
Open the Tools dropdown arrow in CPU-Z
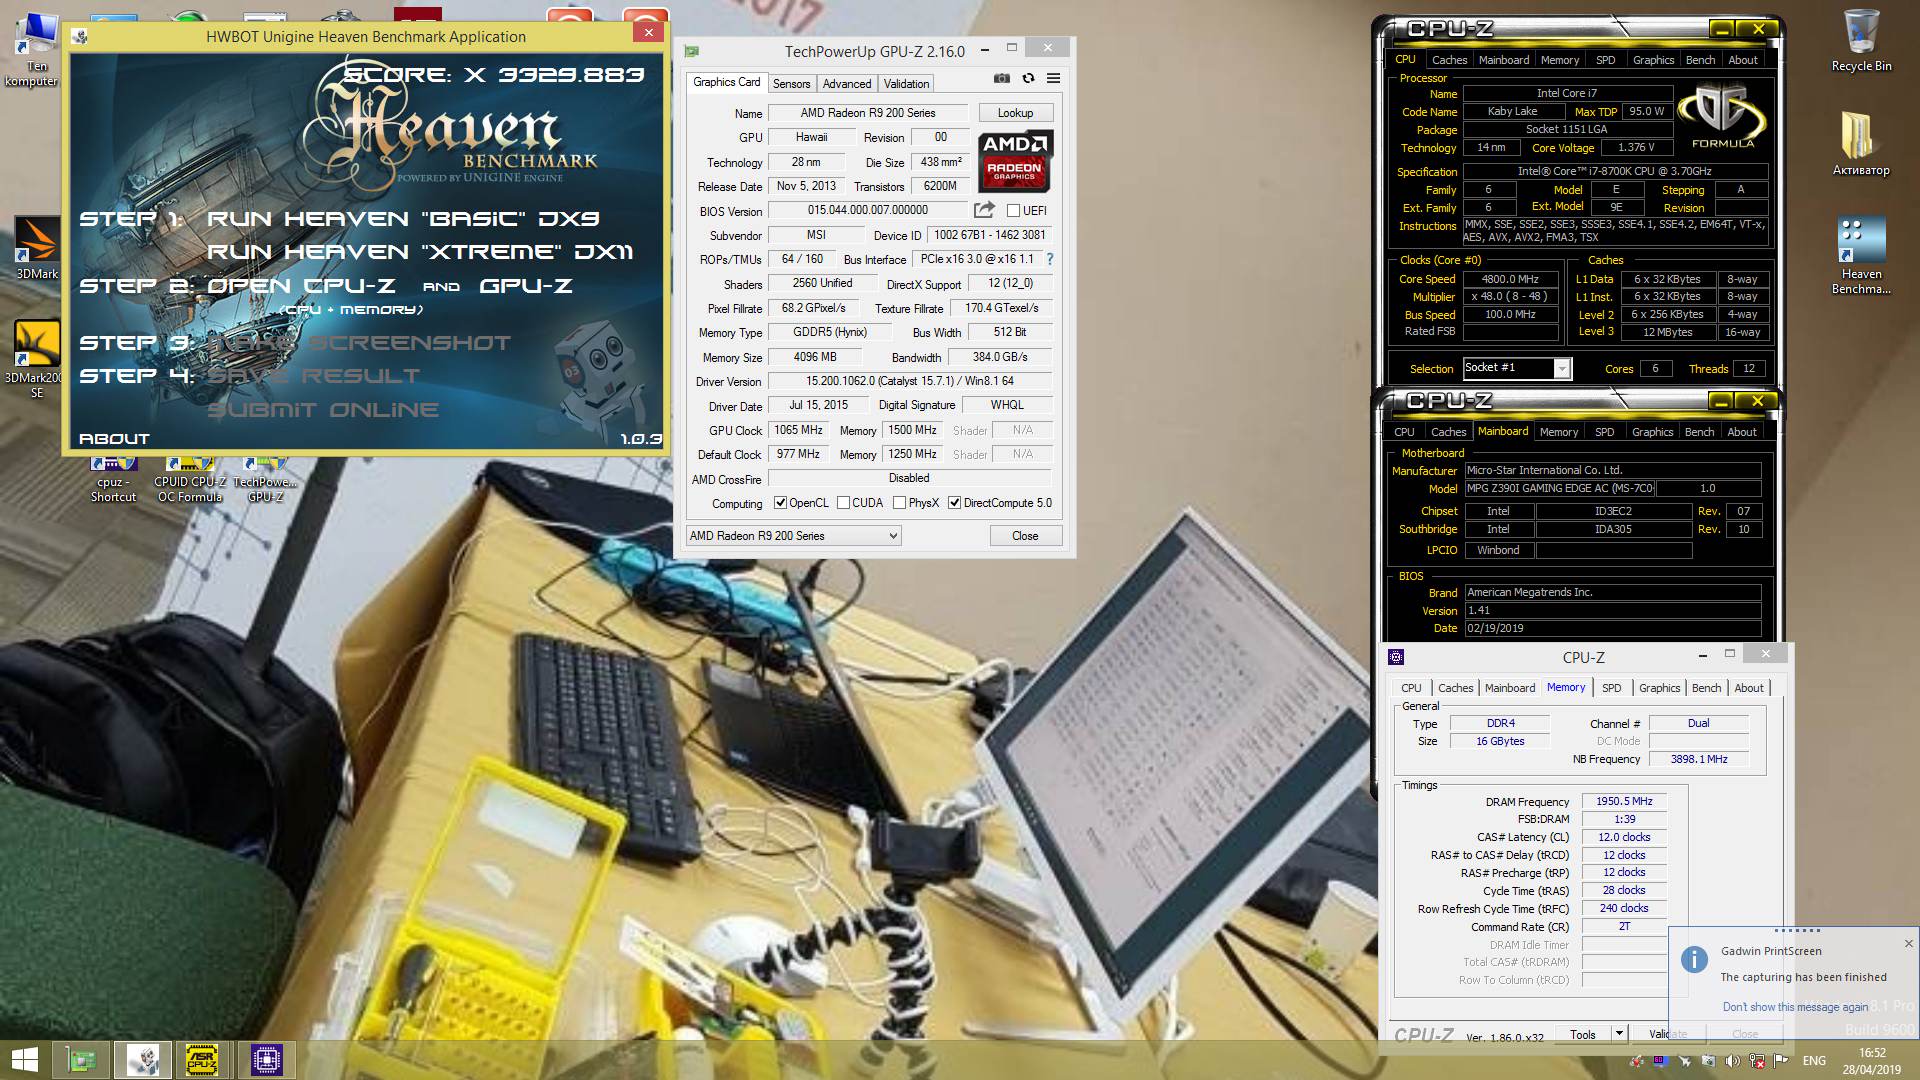(1619, 1034)
